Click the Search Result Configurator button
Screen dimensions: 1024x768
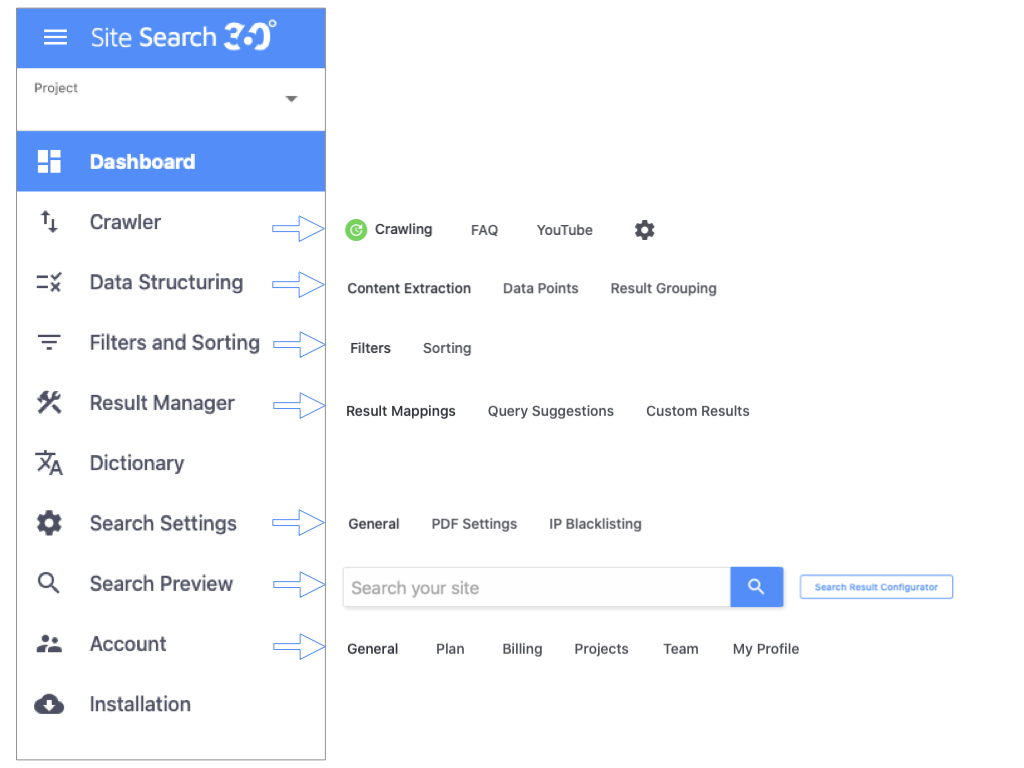(x=876, y=587)
